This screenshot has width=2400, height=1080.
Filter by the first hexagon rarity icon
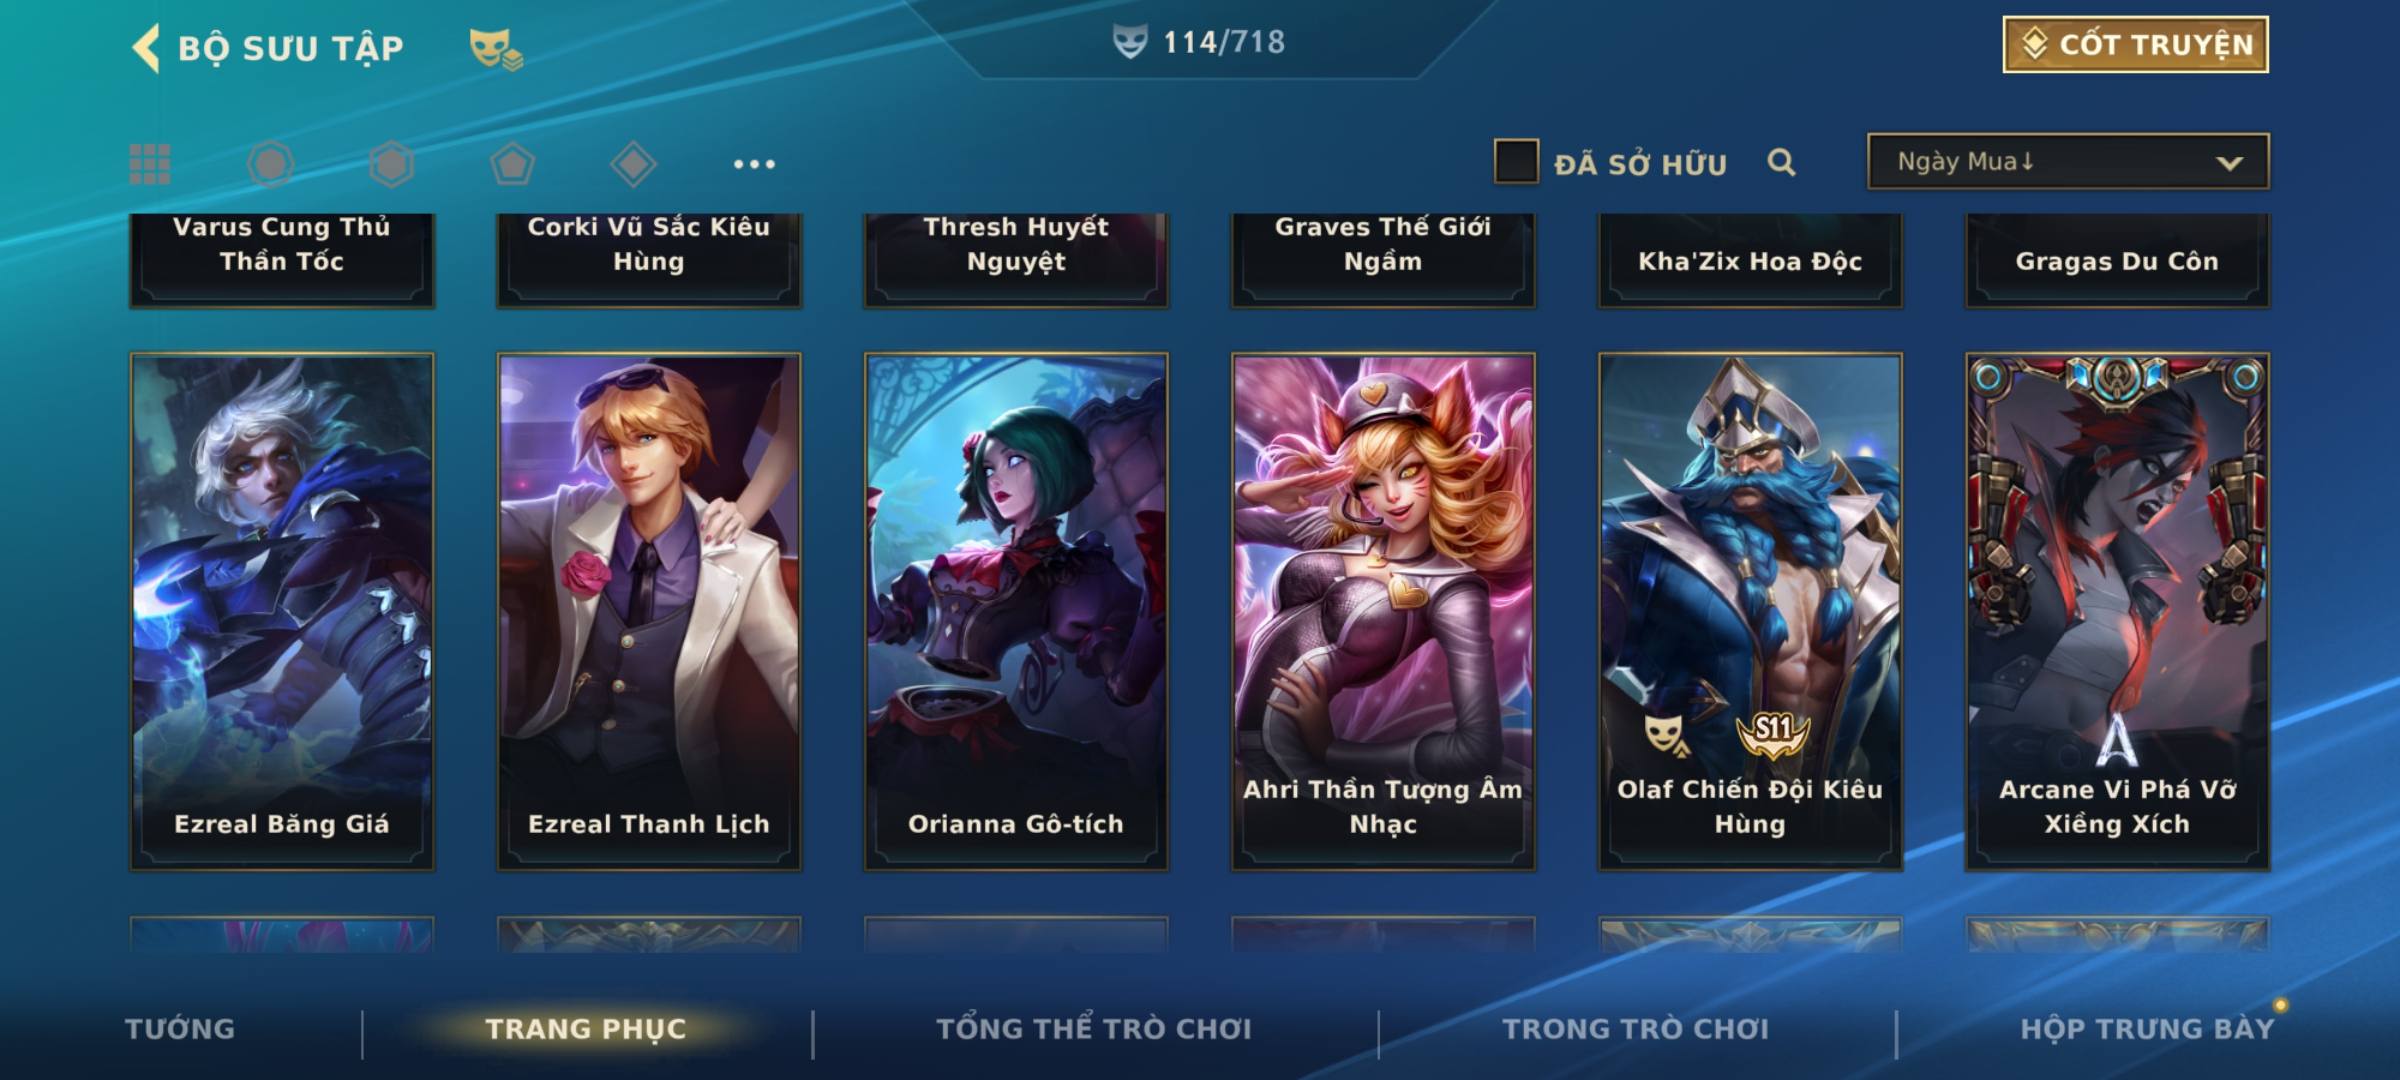pos(270,164)
